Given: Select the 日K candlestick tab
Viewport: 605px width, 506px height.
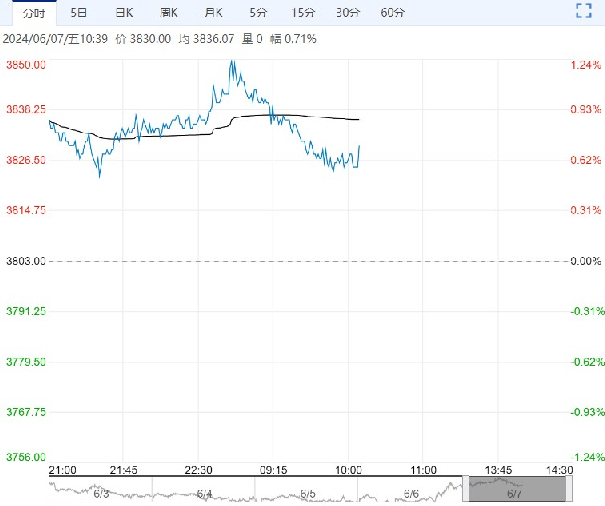Looking at the screenshot, I should [x=123, y=13].
